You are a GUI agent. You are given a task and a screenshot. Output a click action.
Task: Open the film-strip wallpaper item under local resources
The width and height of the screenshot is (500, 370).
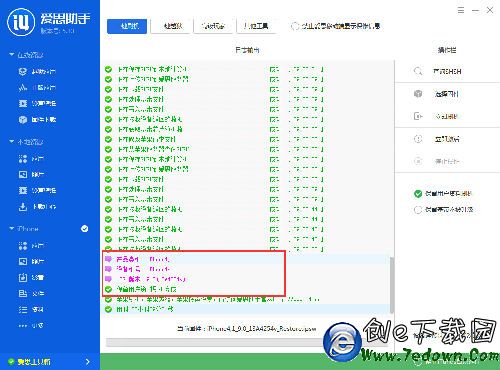[37, 190]
